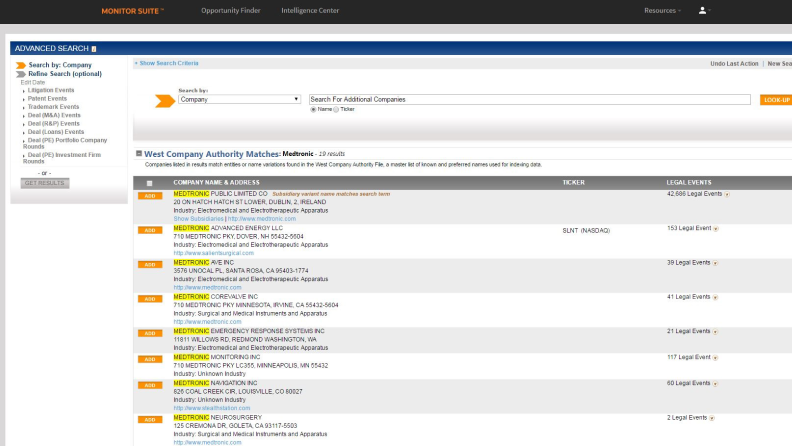This screenshot has height=446, width=792.
Task: Open the Opportunity Finder menu
Action: pos(231,11)
